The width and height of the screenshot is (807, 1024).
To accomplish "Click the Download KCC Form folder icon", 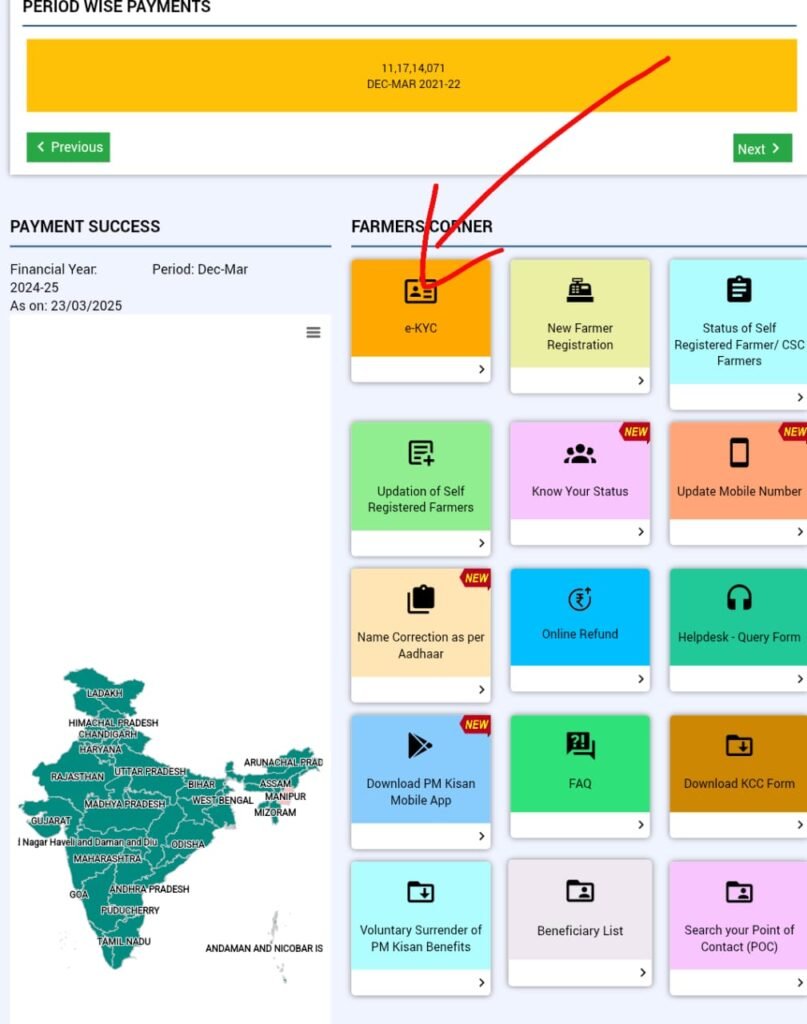I will tap(739, 745).
